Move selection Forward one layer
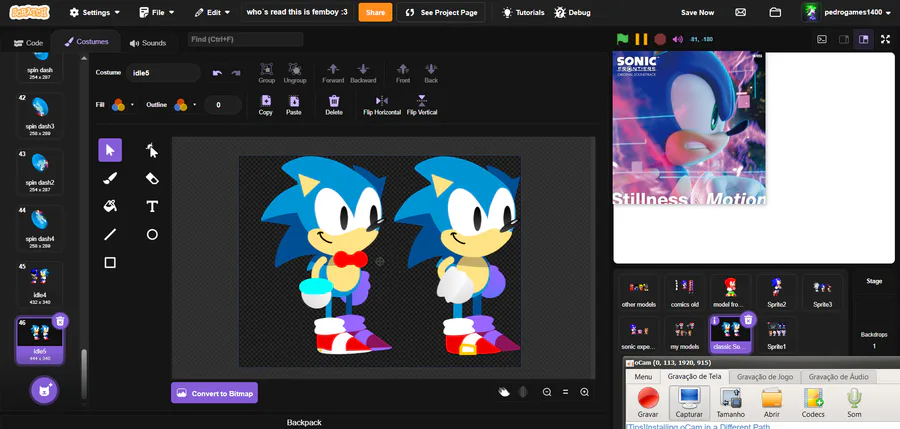This screenshot has width=900, height=429. (x=333, y=73)
